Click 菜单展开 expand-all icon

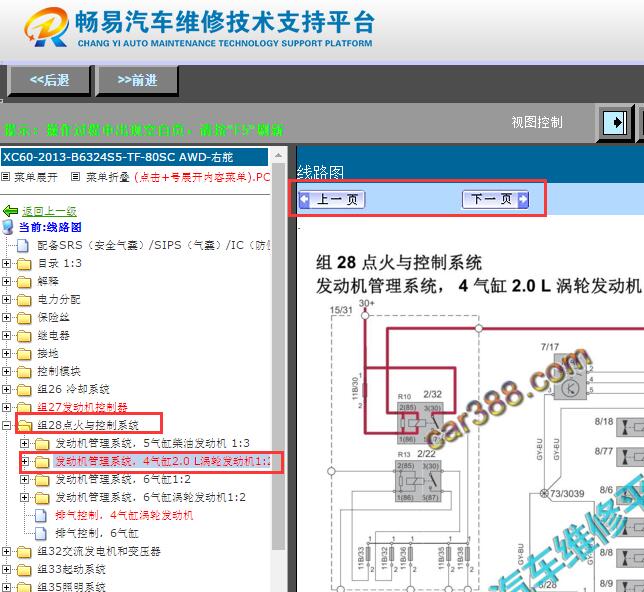pyautogui.click(x=5, y=177)
